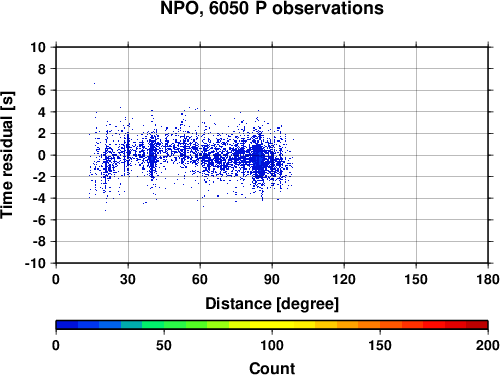Click the isolated outlier point above 6 seconds
Viewport: 500px width, 375px height.
pos(94,83)
